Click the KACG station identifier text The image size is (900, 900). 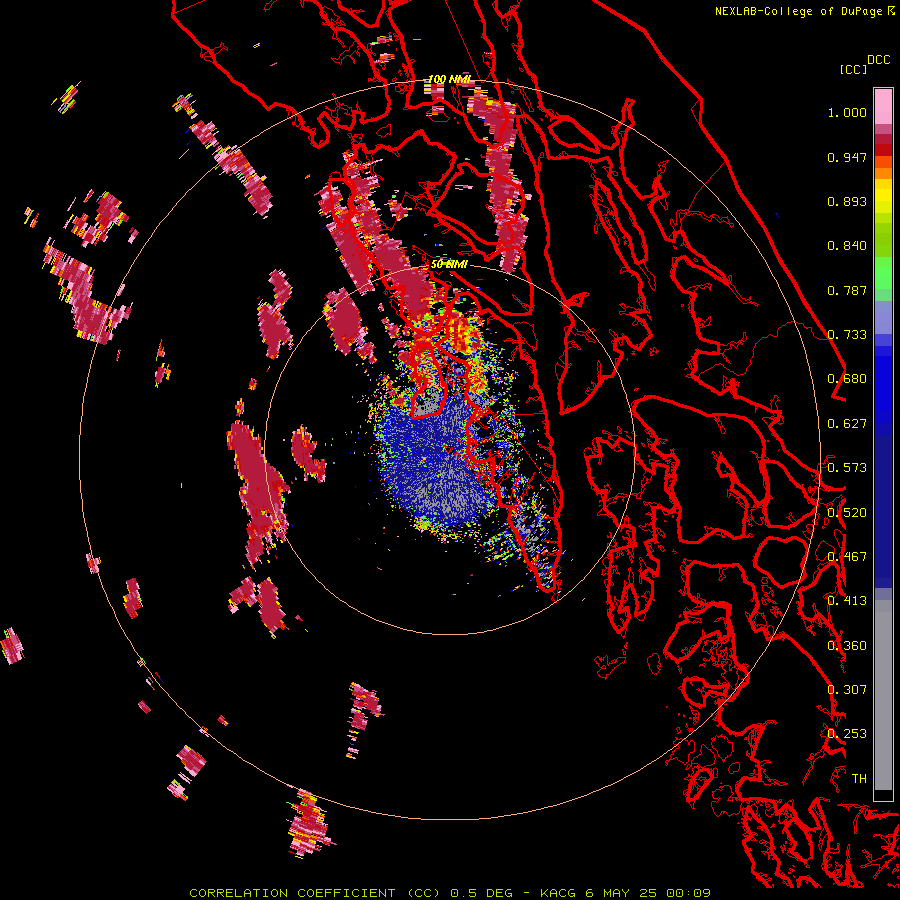pos(558,893)
